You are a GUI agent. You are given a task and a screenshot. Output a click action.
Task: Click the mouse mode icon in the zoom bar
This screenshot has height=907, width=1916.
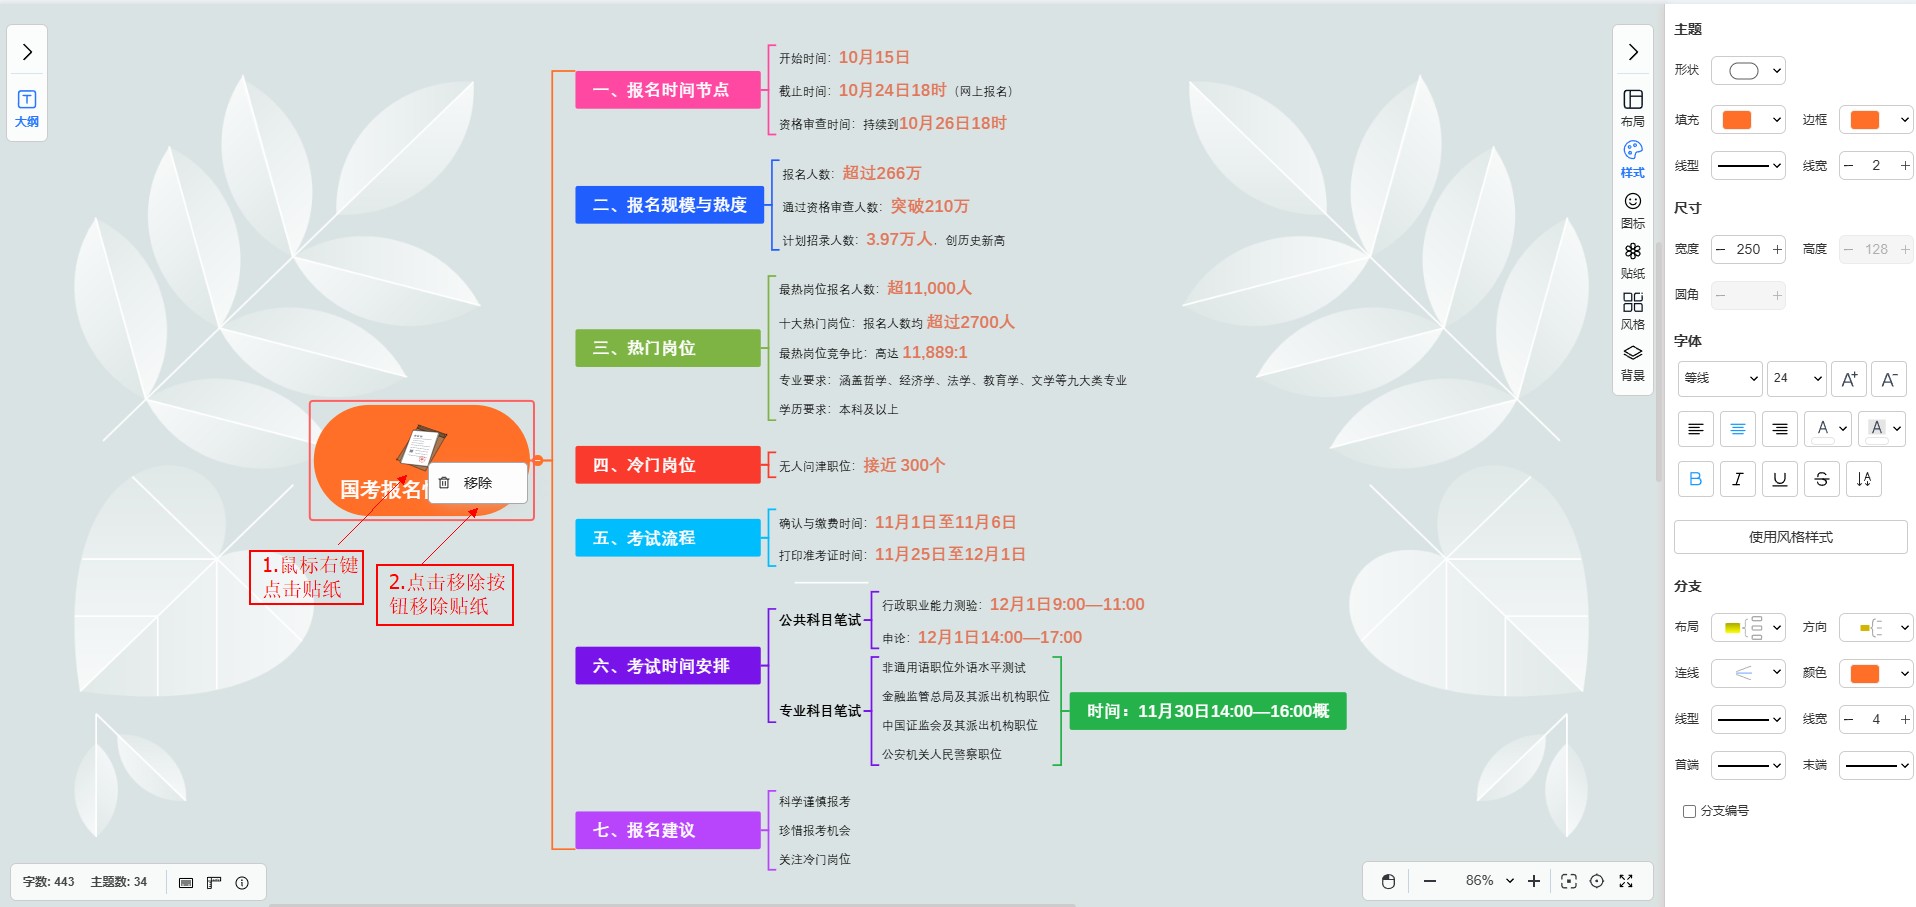tap(1388, 881)
